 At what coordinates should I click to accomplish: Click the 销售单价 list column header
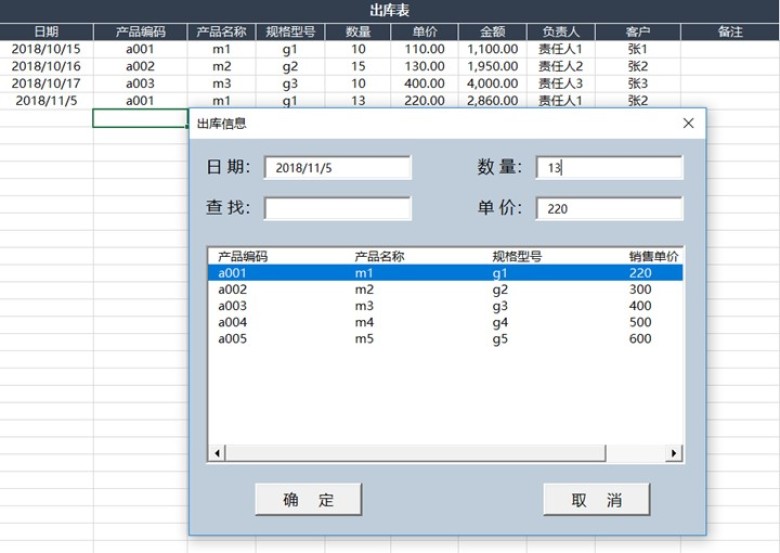pyautogui.click(x=654, y=257)
